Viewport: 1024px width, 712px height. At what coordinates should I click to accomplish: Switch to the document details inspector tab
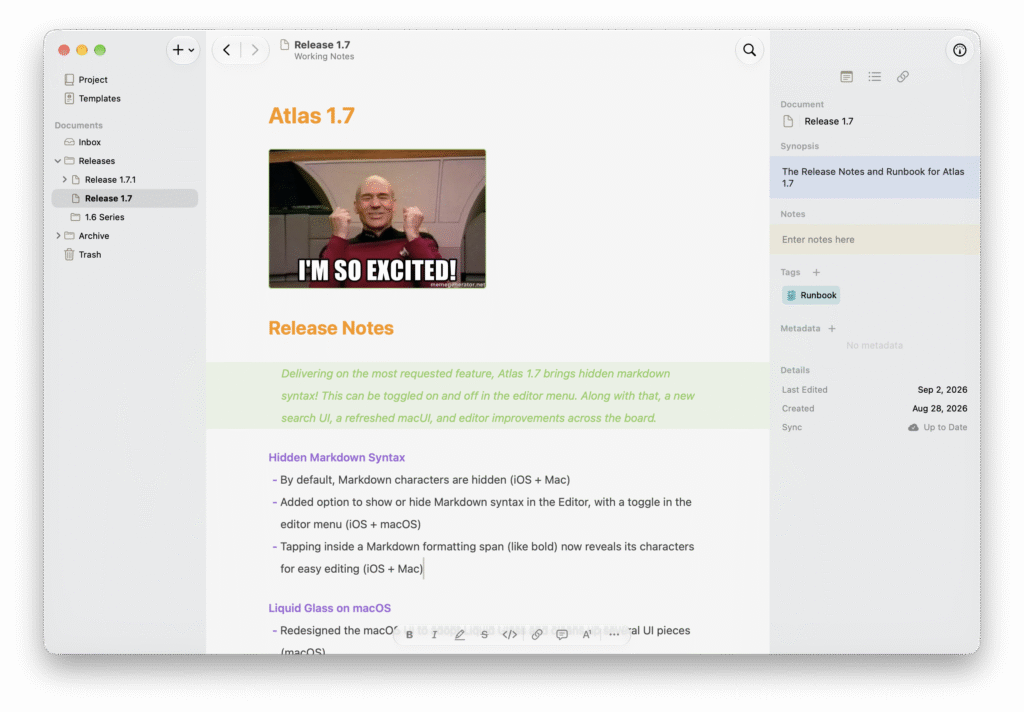coord(846,76)
